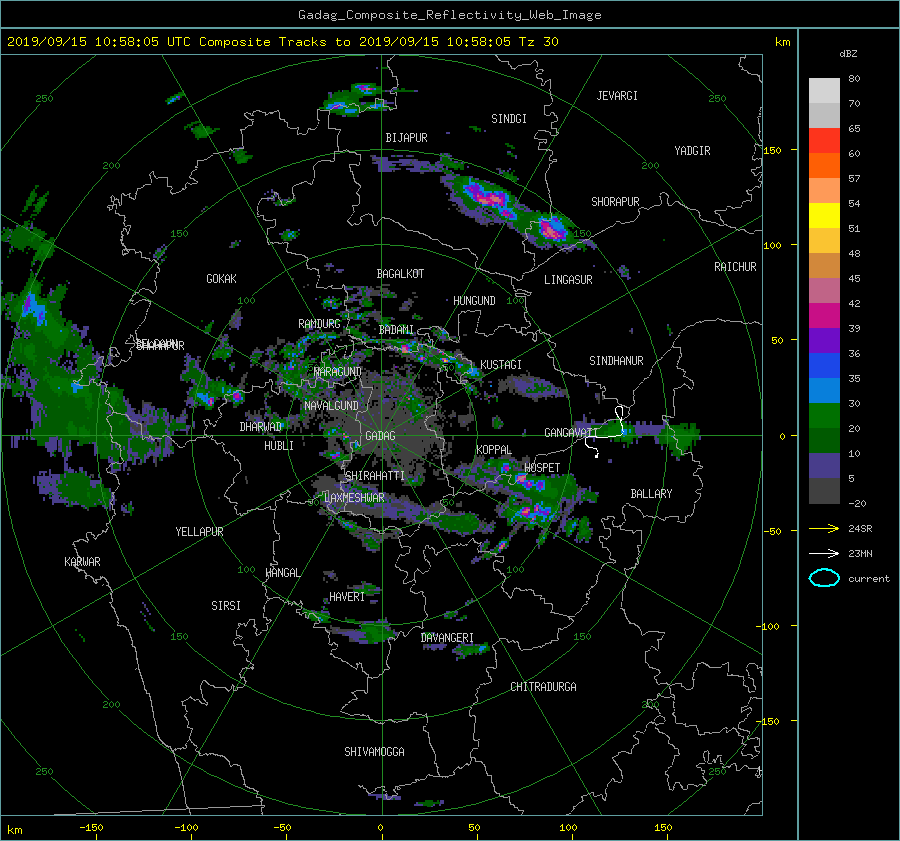Click the JEVARGI label
The height and width of the screenshot is (841, 900).
point(617,96)
